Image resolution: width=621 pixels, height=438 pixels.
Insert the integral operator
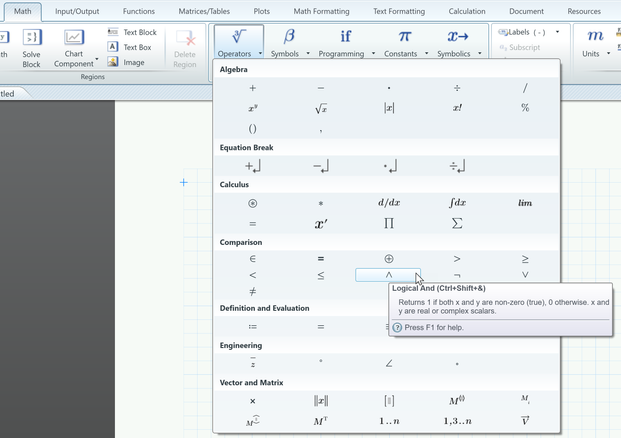tap(457, 203)
